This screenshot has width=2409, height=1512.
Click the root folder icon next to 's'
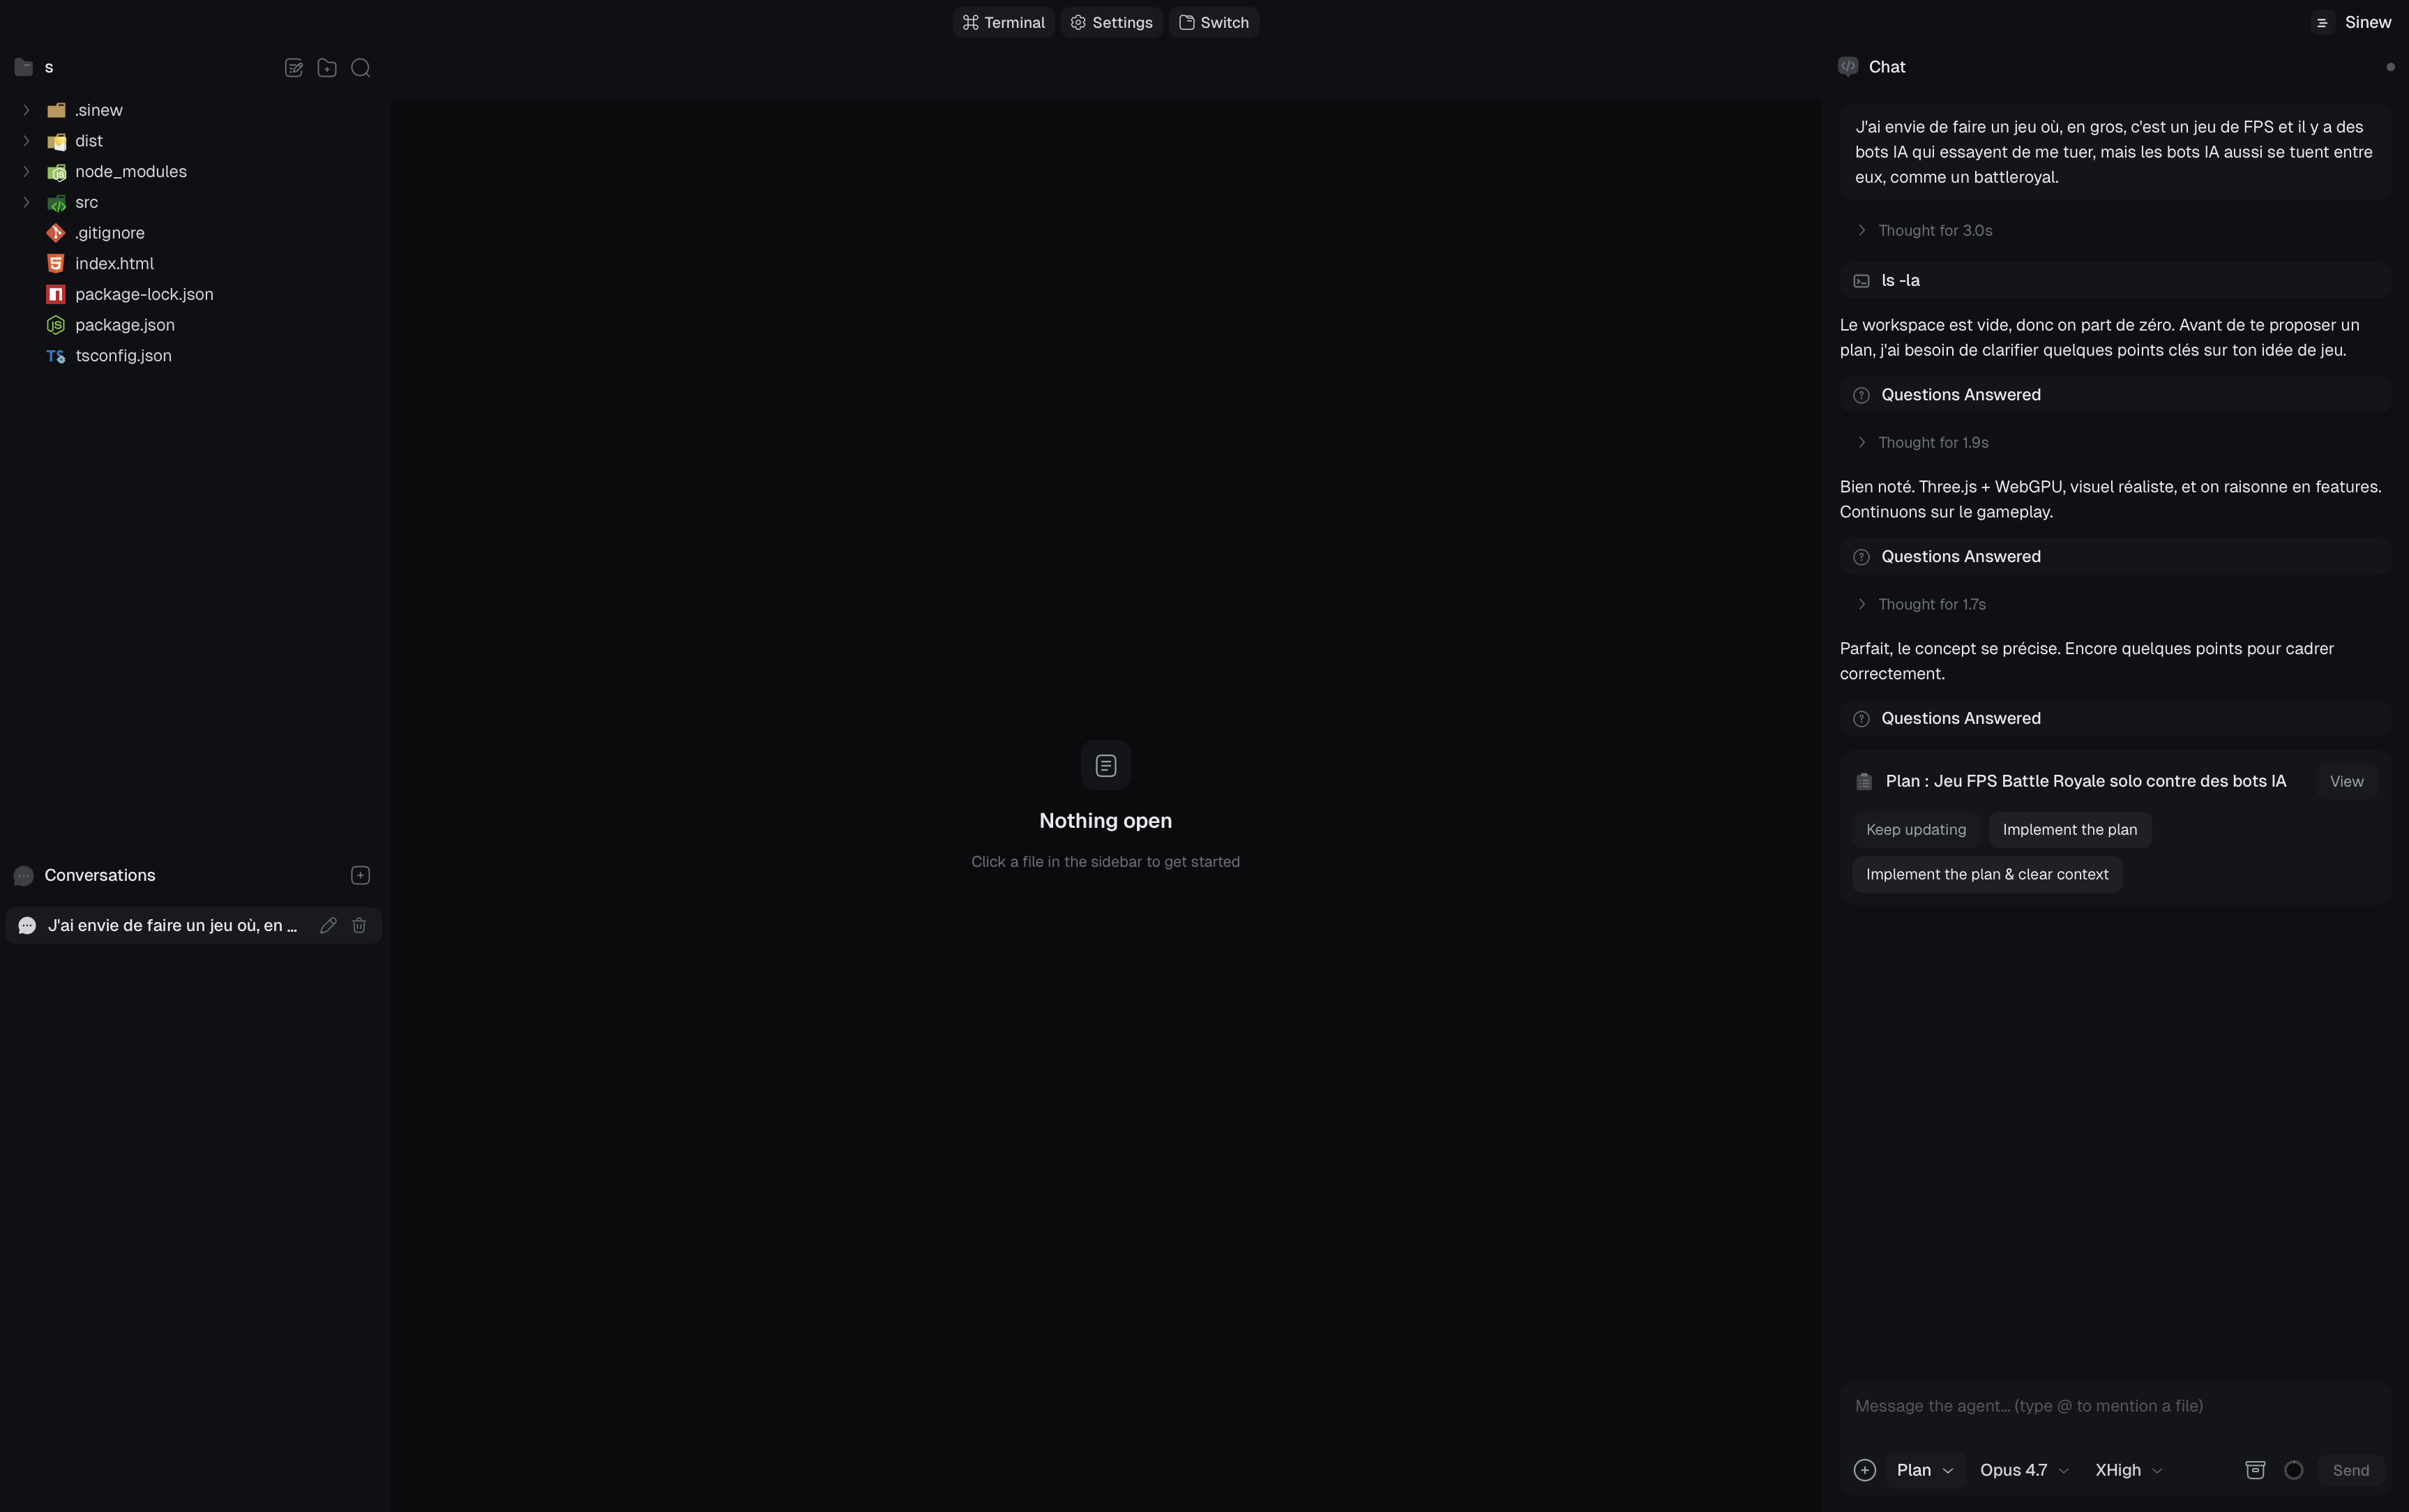tap(24, 67)
